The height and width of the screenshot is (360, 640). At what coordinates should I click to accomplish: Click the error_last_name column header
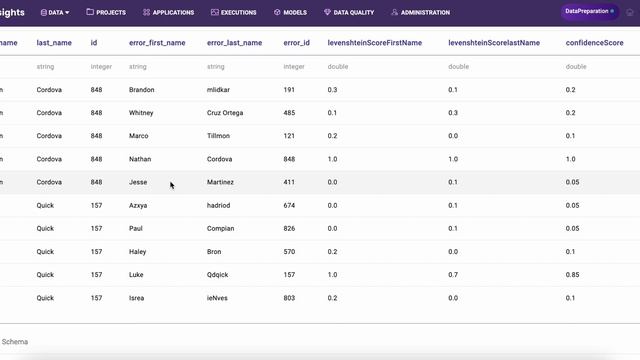click(x=234, y=43)
